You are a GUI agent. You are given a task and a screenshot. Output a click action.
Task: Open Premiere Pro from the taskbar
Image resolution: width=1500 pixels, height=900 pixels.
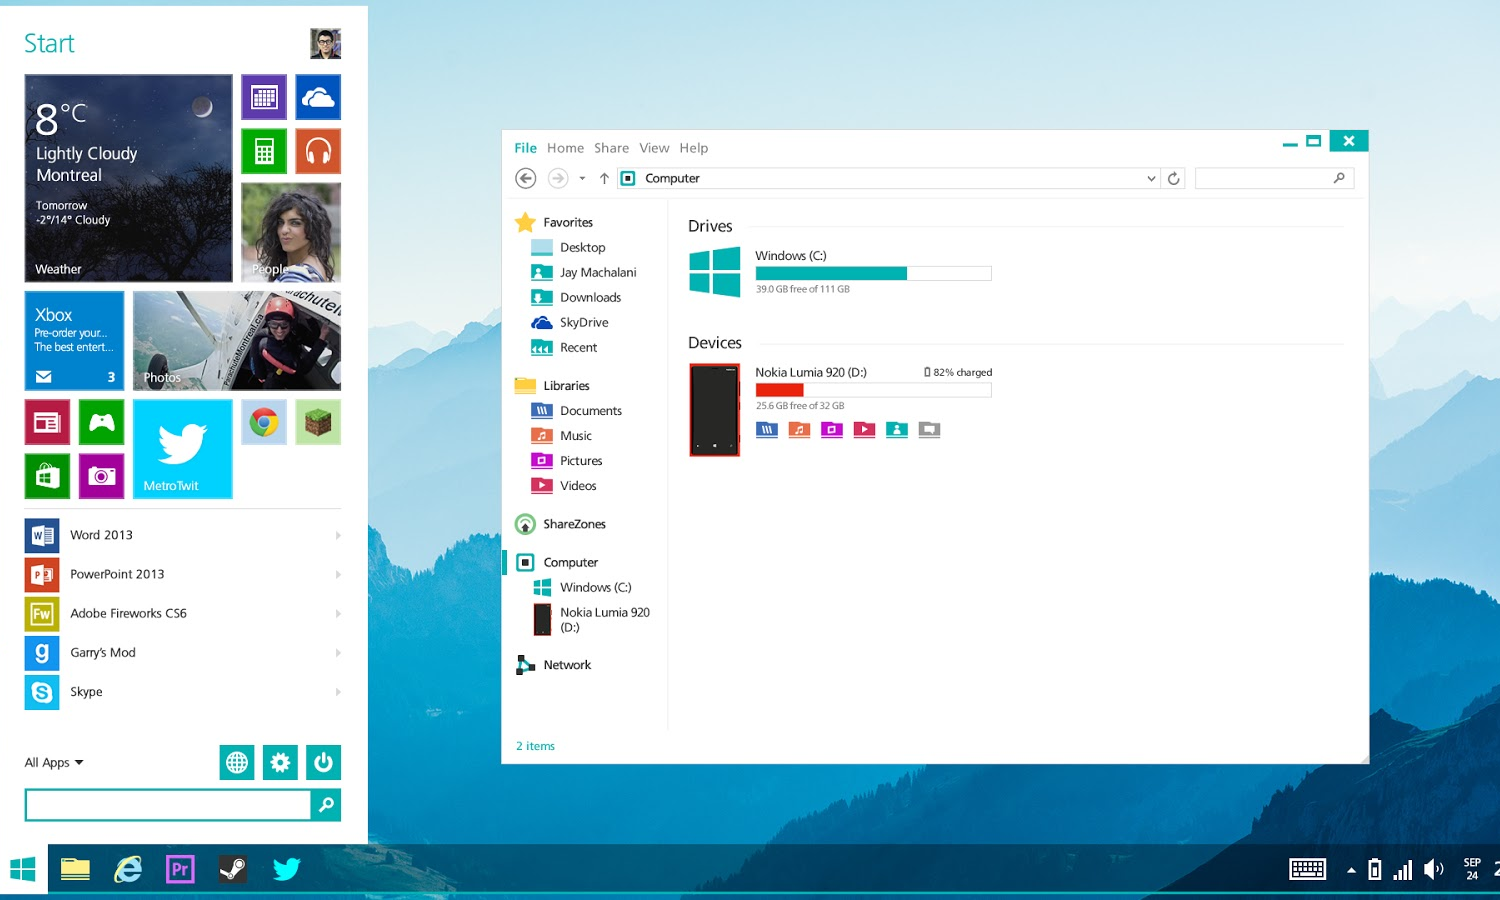[180, 869]
